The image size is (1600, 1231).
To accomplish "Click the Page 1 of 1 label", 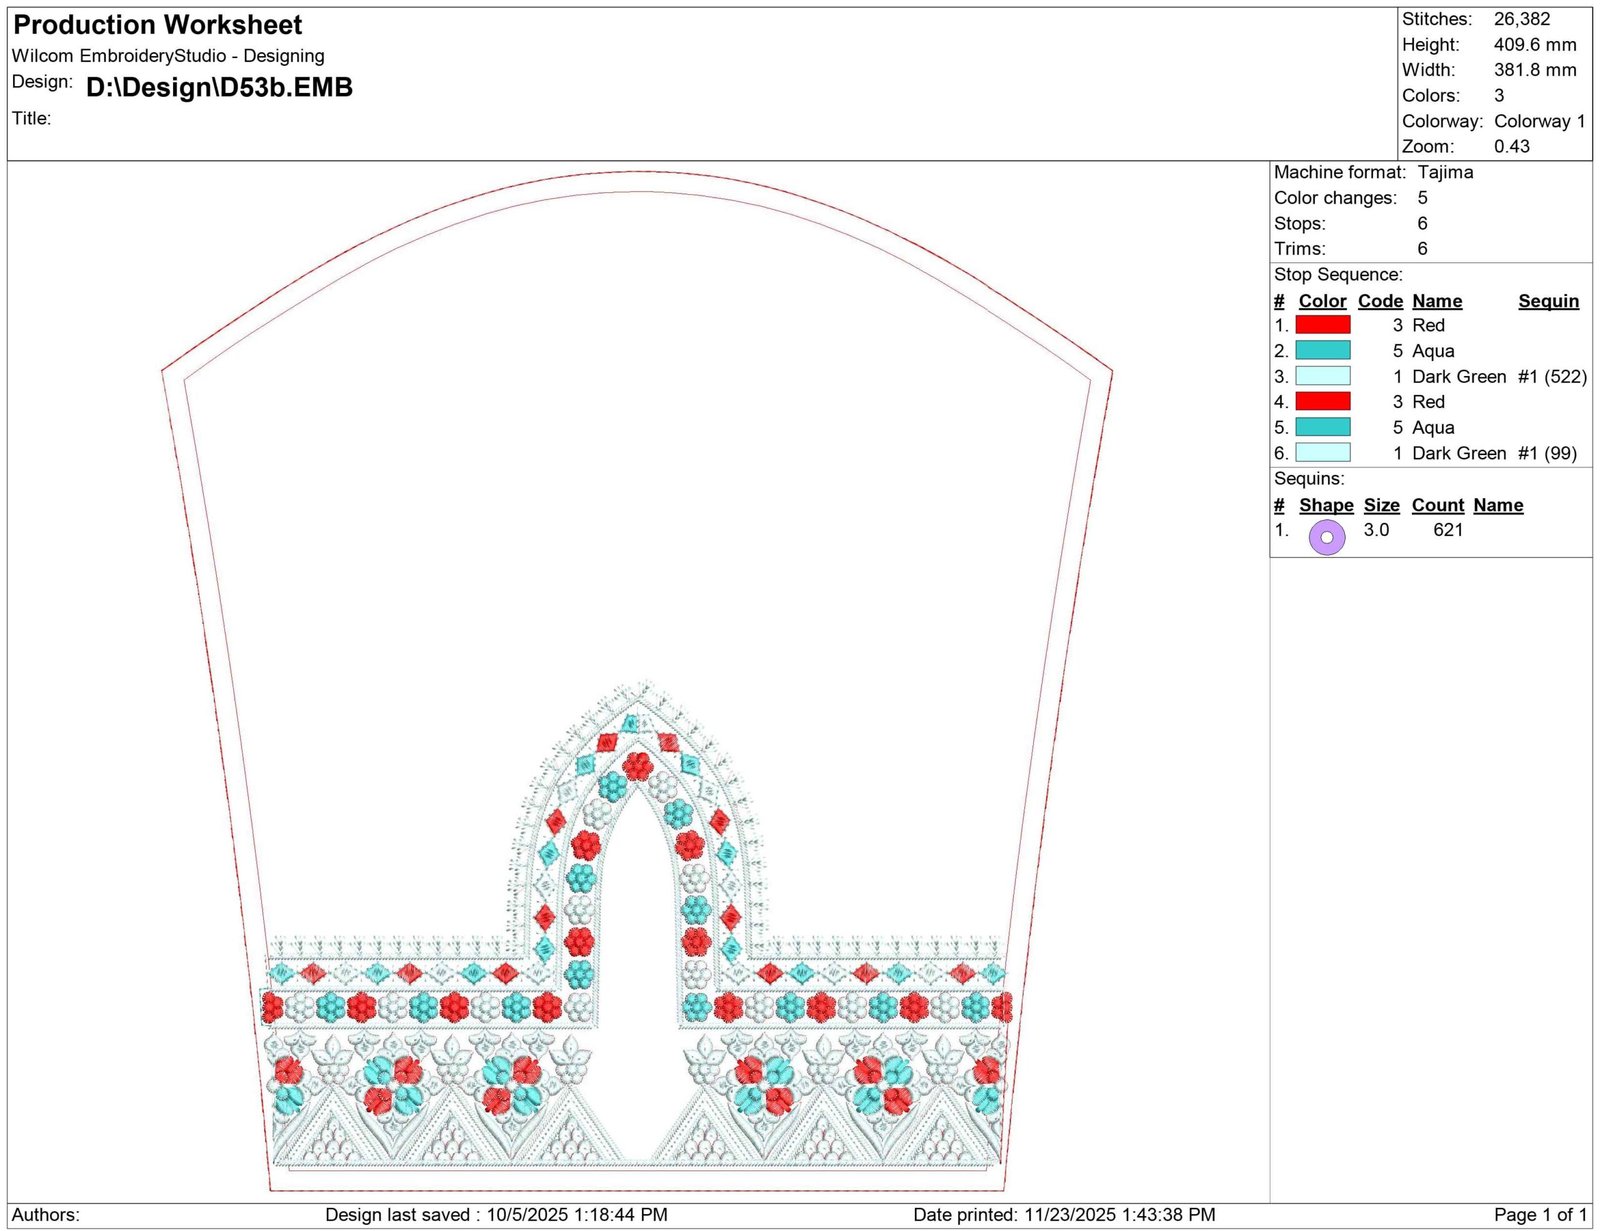I will (1540, 1215).
